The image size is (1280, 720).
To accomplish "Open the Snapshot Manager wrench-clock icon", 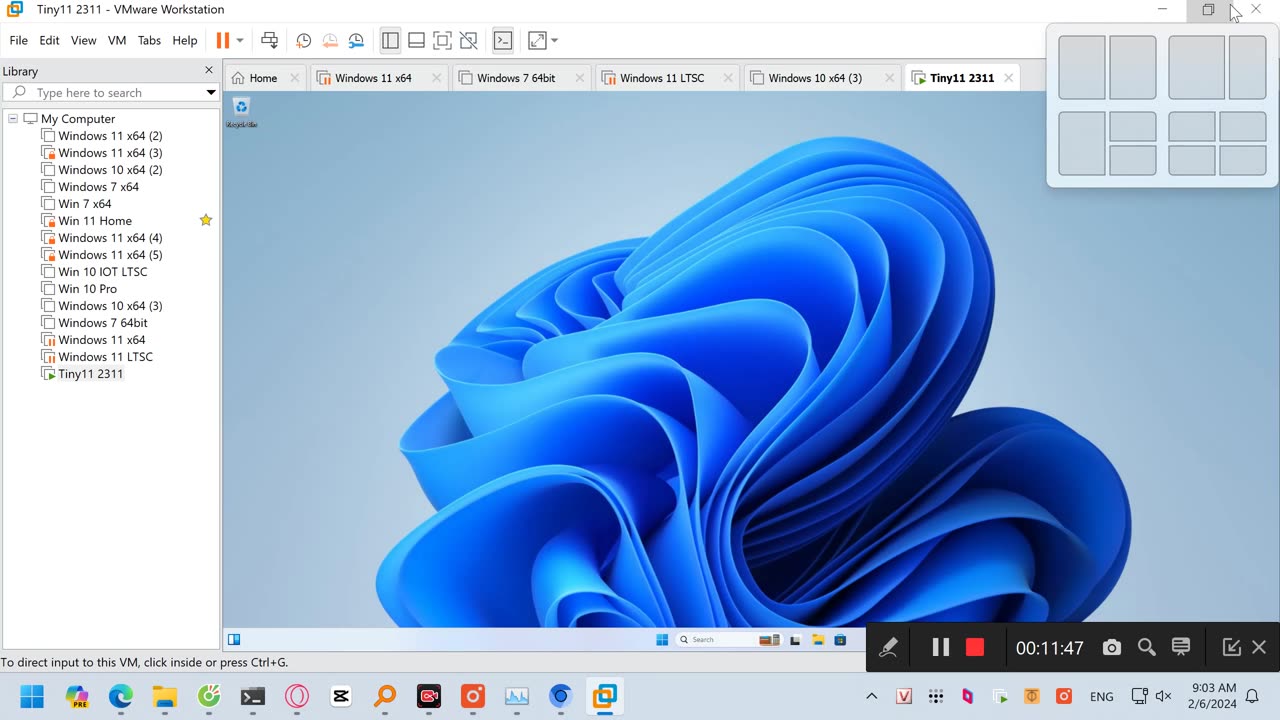I will click(x=356, y=41).
